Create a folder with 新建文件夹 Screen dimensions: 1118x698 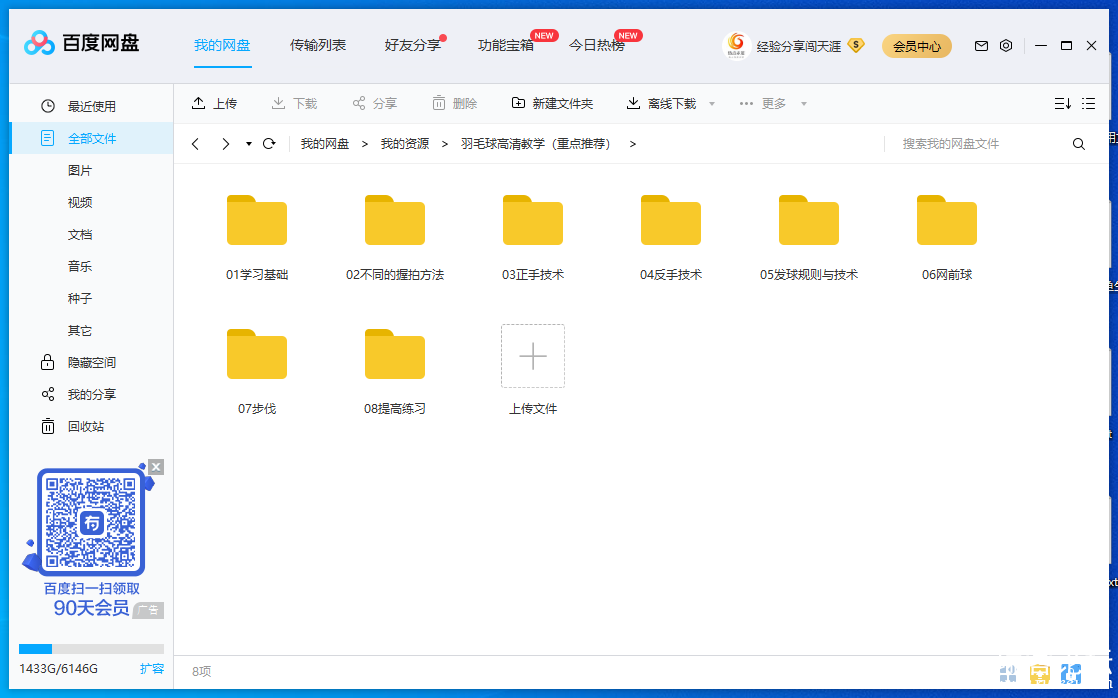point(552,103)
